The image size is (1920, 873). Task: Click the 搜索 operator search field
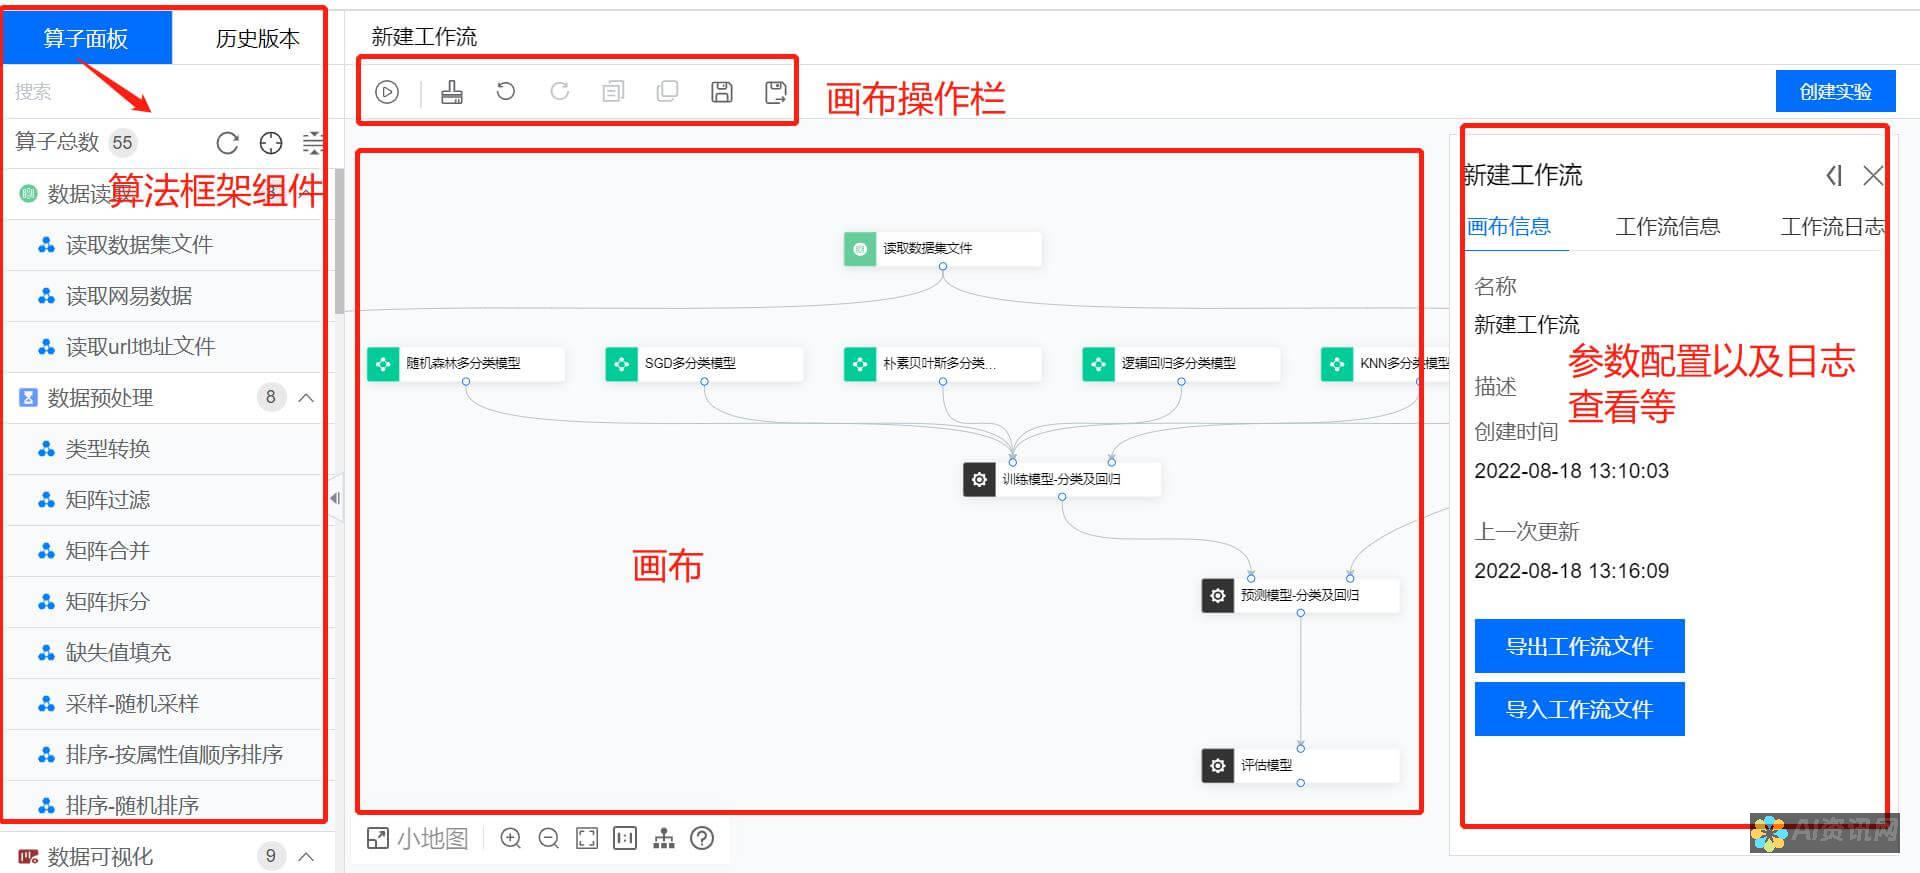tap(165, 92)
